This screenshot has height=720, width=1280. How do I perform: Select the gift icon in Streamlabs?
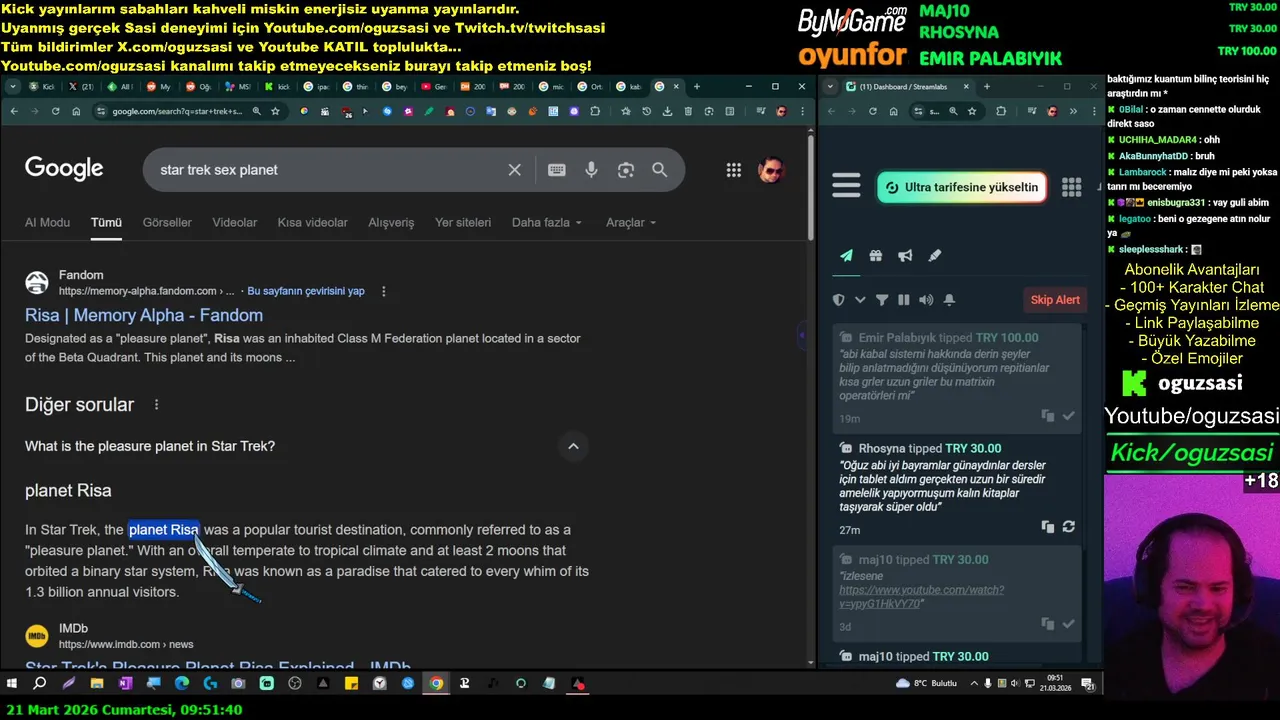pyautogui.click(x=876, y=255)
